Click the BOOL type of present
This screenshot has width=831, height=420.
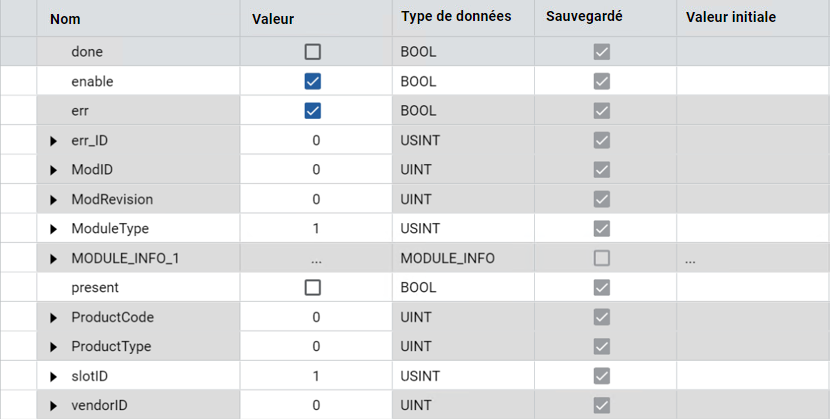point(418,287)
